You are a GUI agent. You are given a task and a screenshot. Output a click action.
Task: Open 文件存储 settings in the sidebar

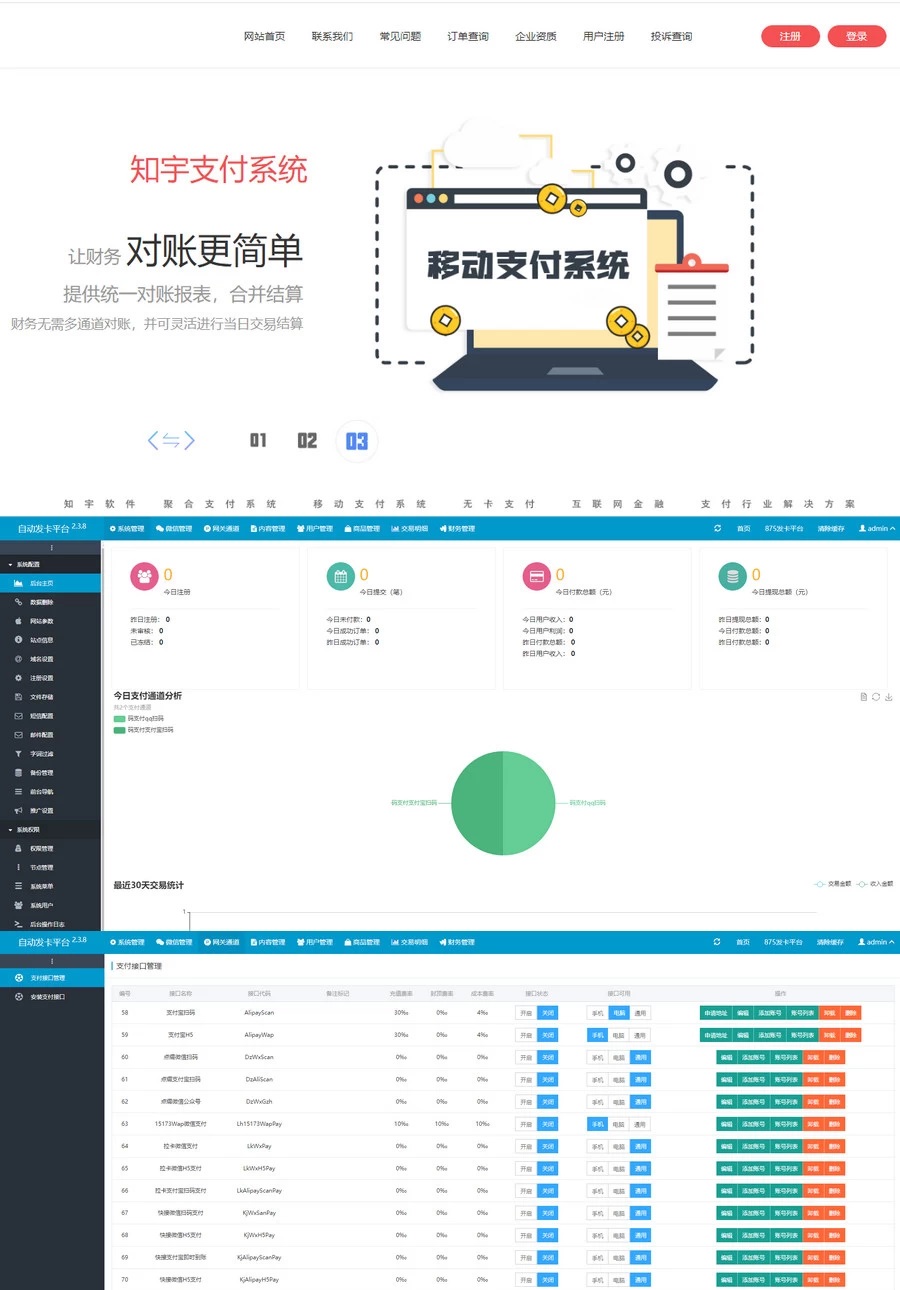tap(41, 697)
